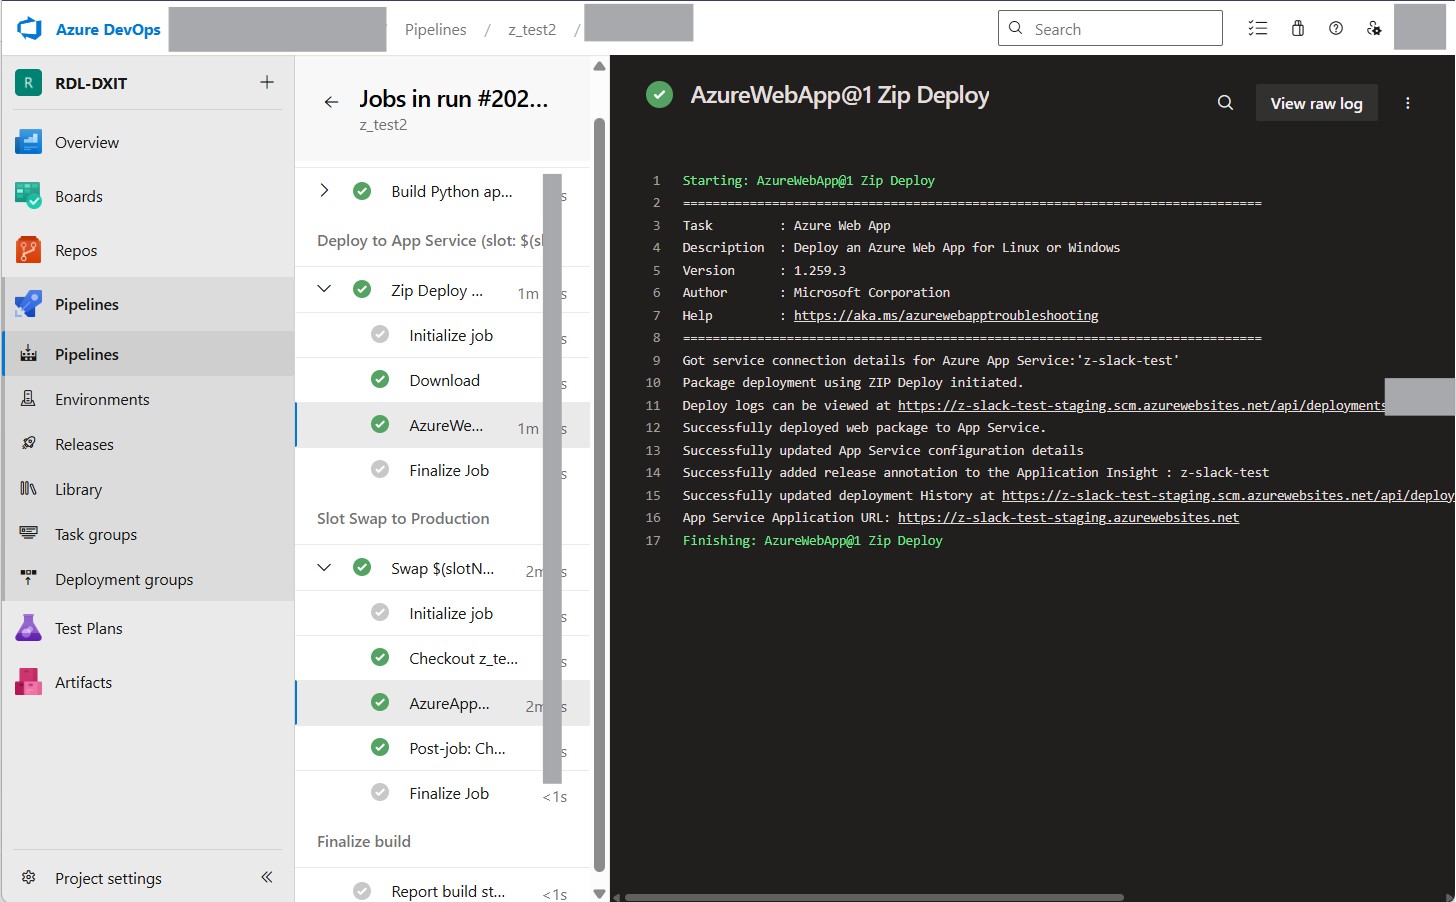Image resolution: width=1456 pixels, height=902 pixels.
Task: Open the Help question mark icon
Action: click(1336, 28)
